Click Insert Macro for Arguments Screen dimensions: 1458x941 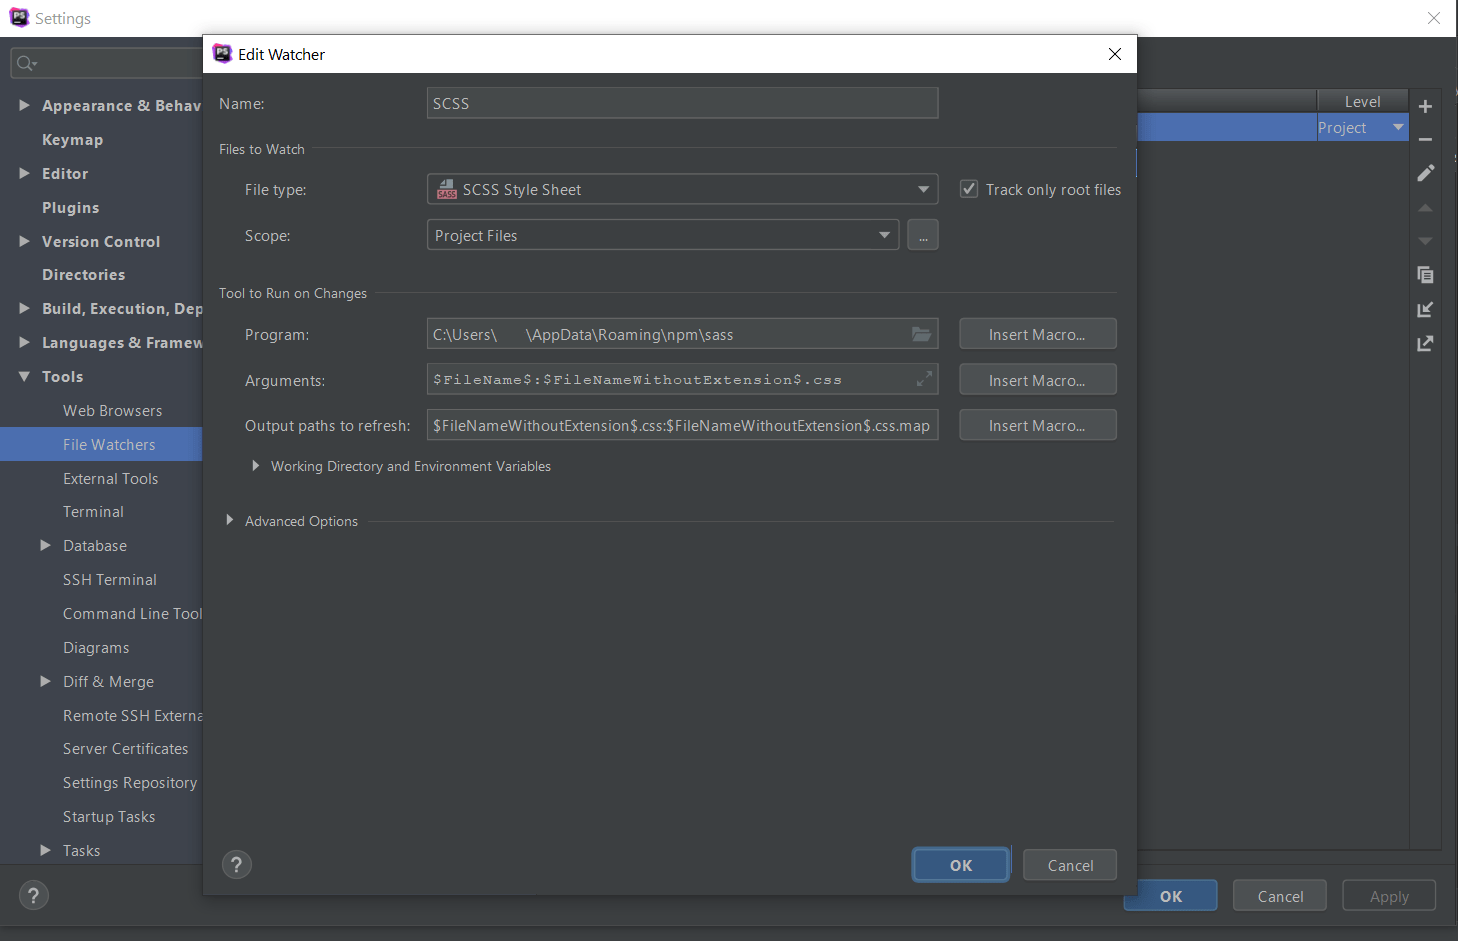1037,380
